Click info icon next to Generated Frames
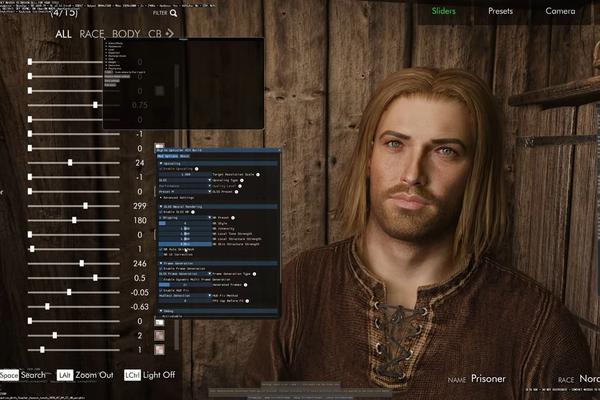The height and width of the screenshot is (400, 600). 245,285
